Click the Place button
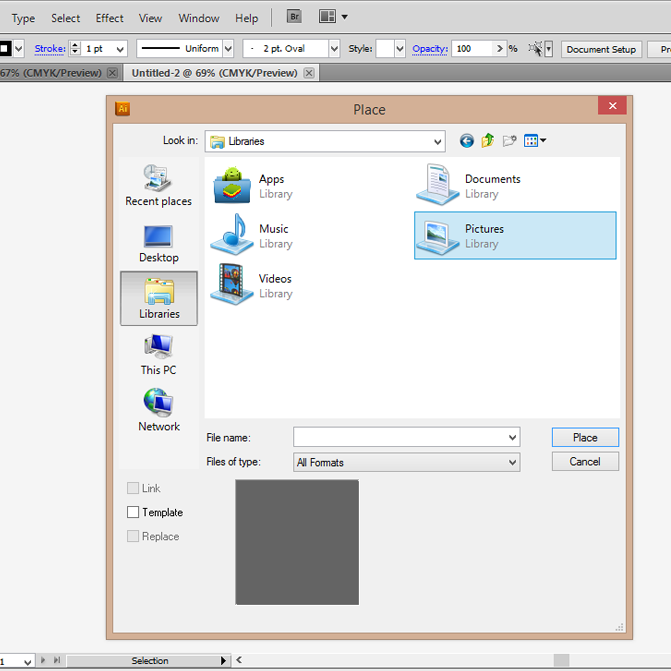The image size is (671, 671). click(x=585, y=437)
